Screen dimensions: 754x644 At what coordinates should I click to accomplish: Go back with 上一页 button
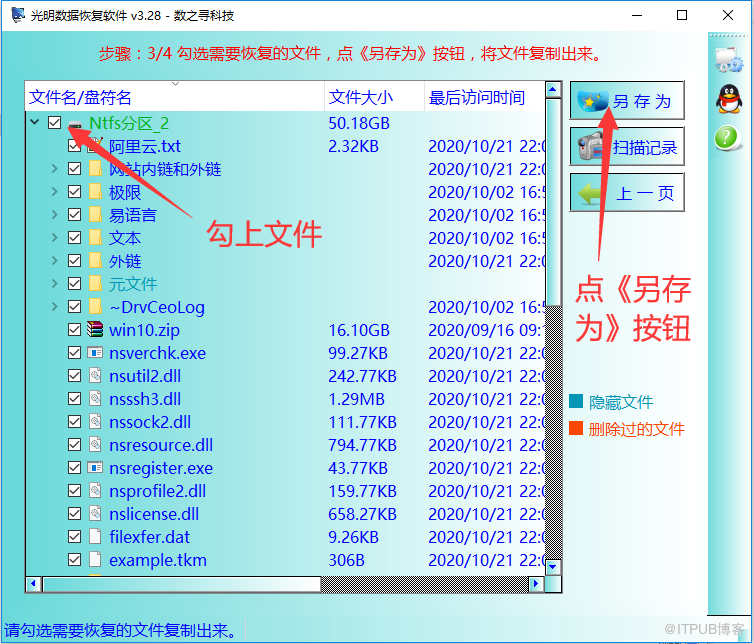[x=627, y=192]
